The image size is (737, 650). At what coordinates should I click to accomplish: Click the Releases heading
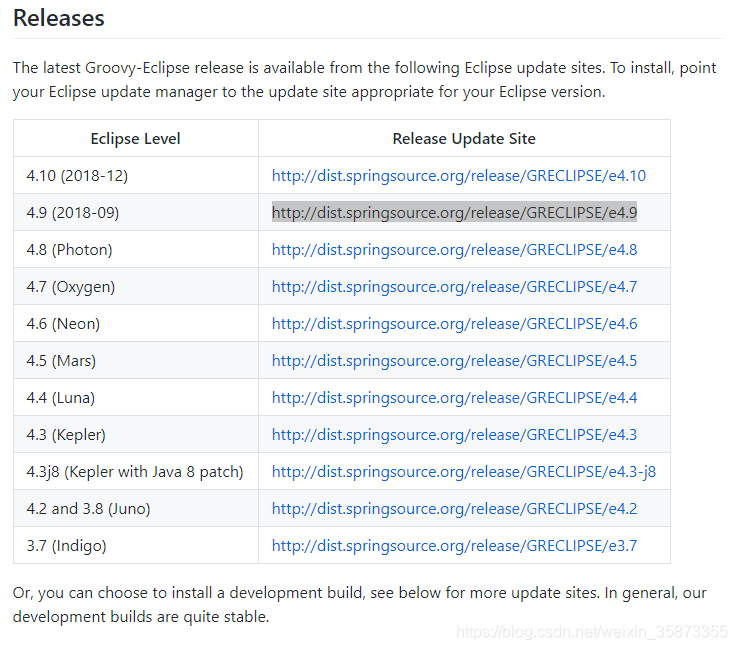tap(59, 18)
